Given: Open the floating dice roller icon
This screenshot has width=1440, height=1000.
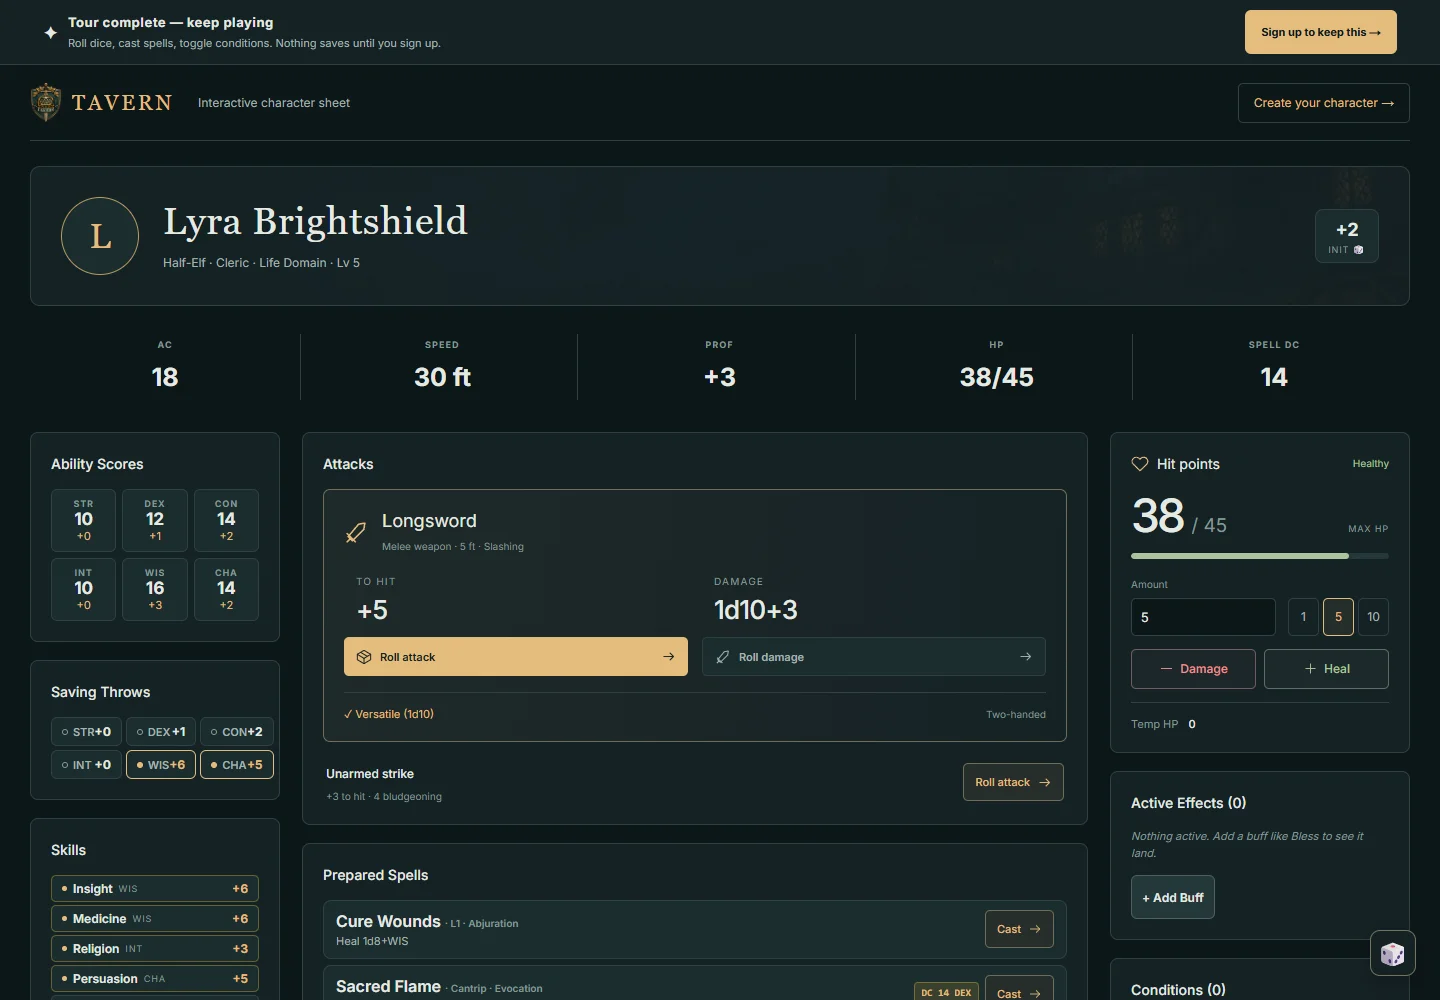Looking at the screenshot, I should tap(1392, 954).
